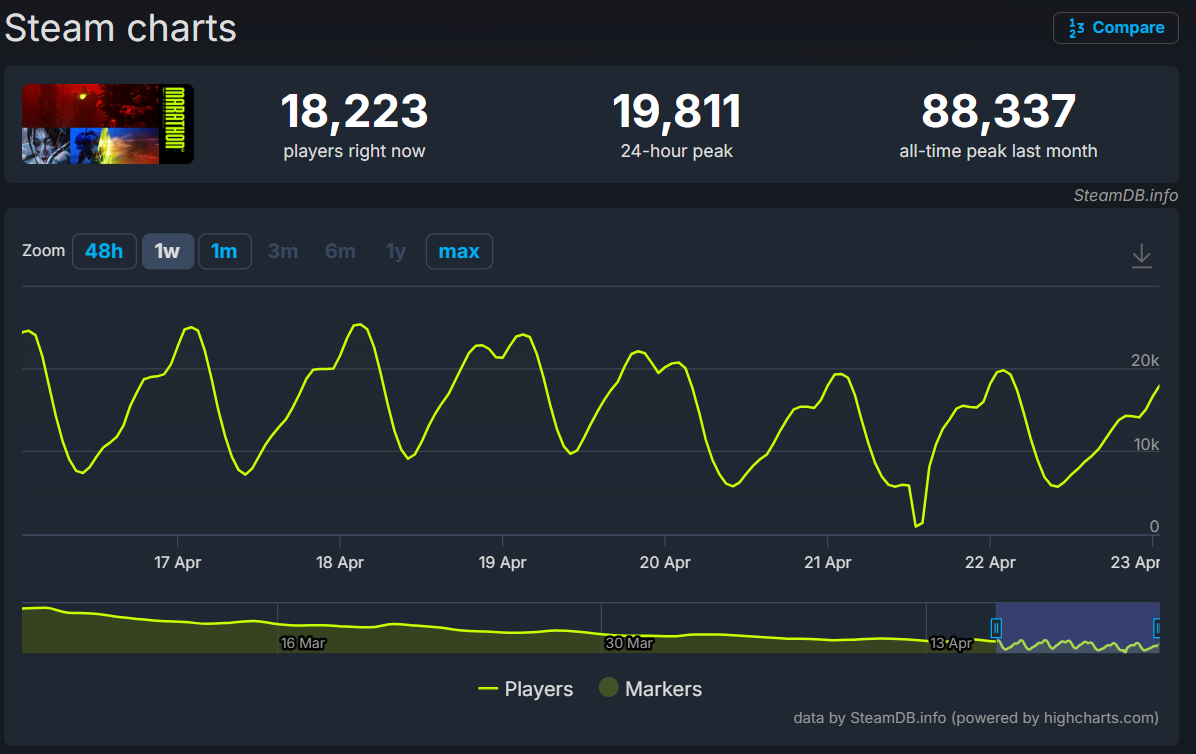1196x754 pixels.
Task: Download chart data via the download arrow icon
Action: coord(1141,255)
